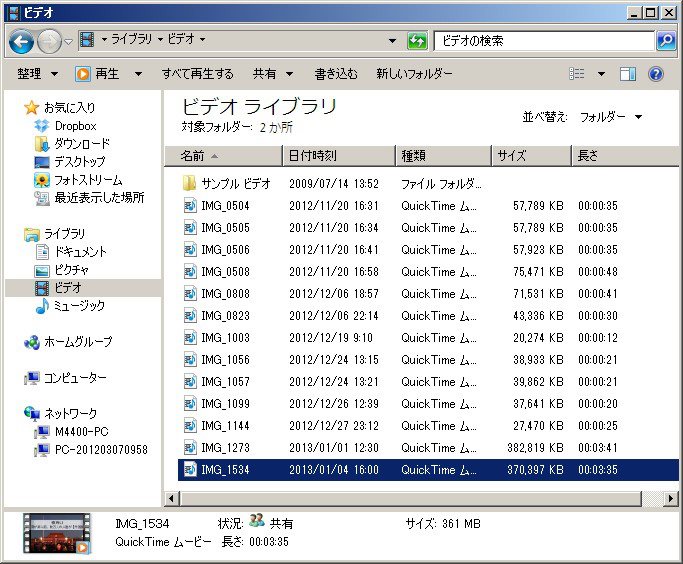
Task: Select the IMG_0504 video file icon
Action: pos(190,206)
